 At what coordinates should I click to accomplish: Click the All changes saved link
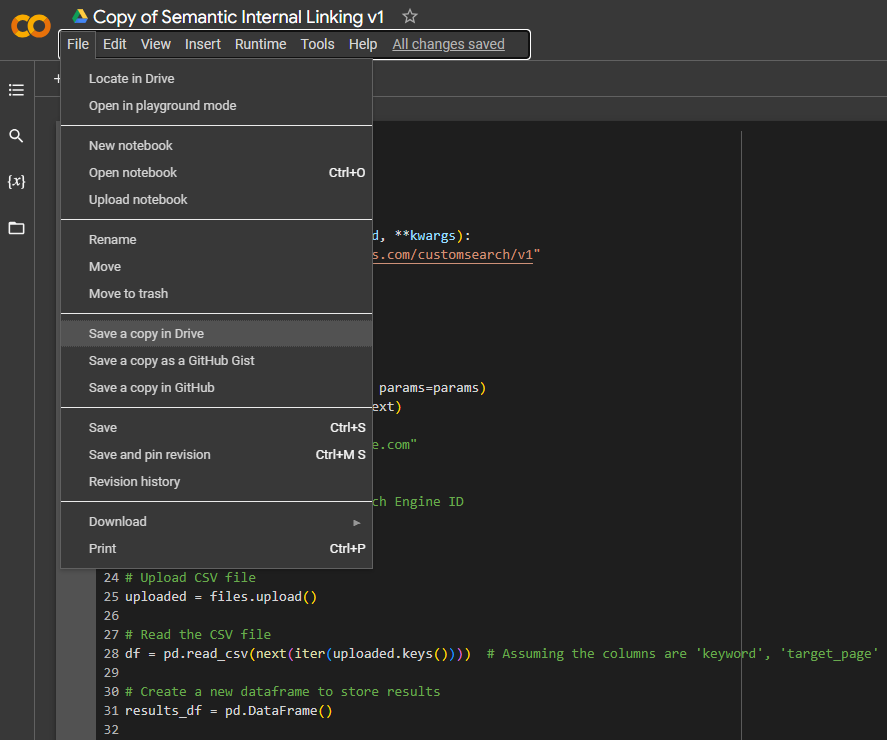click(x=448, y=44)
